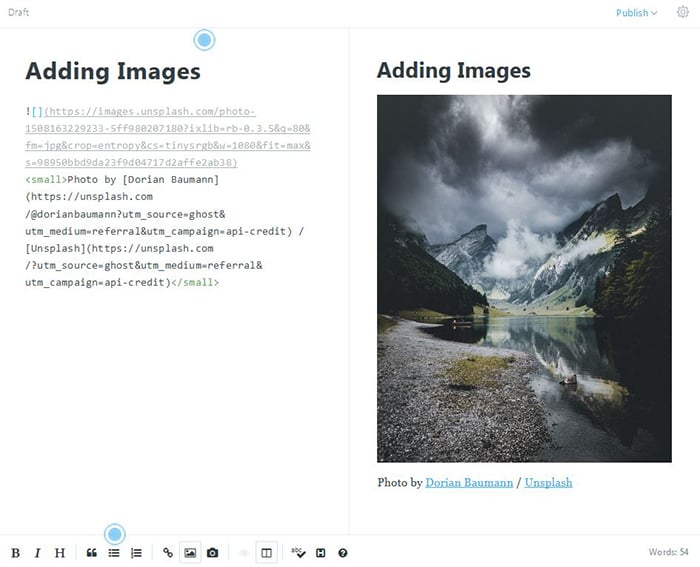Insert a heading using the H icon

point(60,553)
